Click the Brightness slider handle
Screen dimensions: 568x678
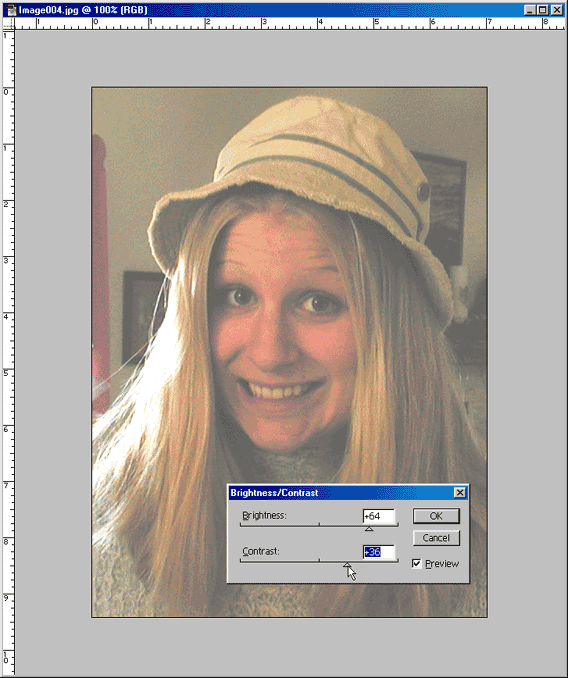point(369,528)
